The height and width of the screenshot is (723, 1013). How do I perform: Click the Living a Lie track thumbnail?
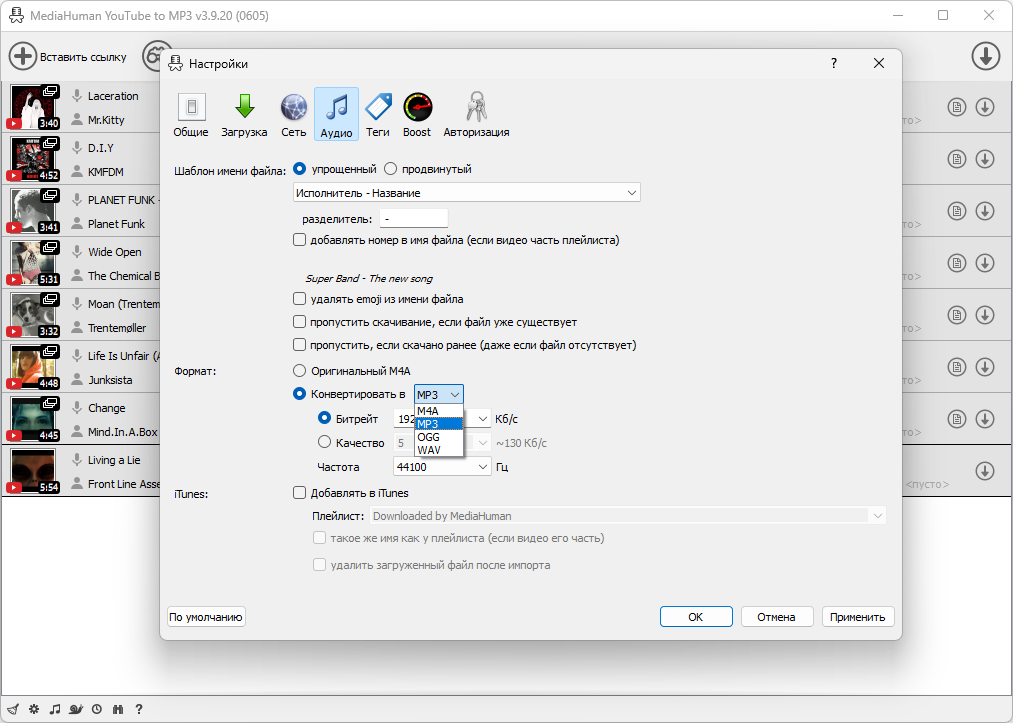(x=34, y=471)
